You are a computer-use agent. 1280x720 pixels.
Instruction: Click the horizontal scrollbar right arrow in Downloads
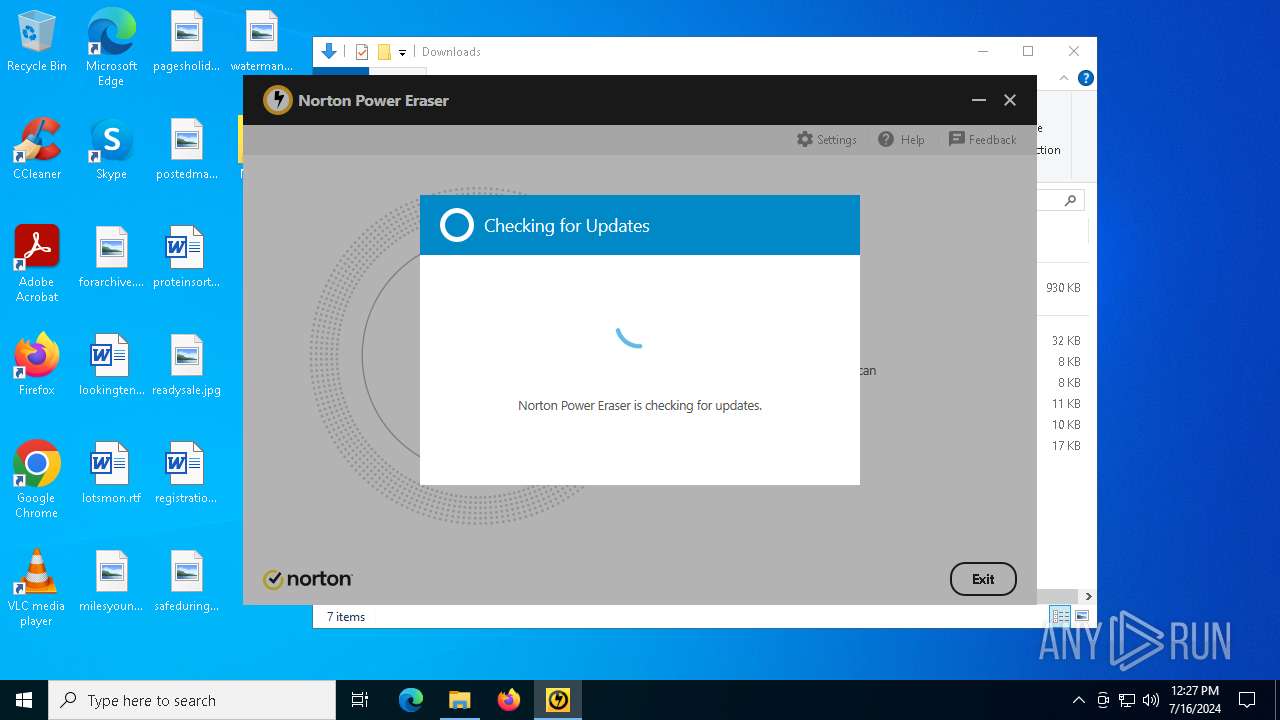pyautogui.click(x=1088, y=597)
